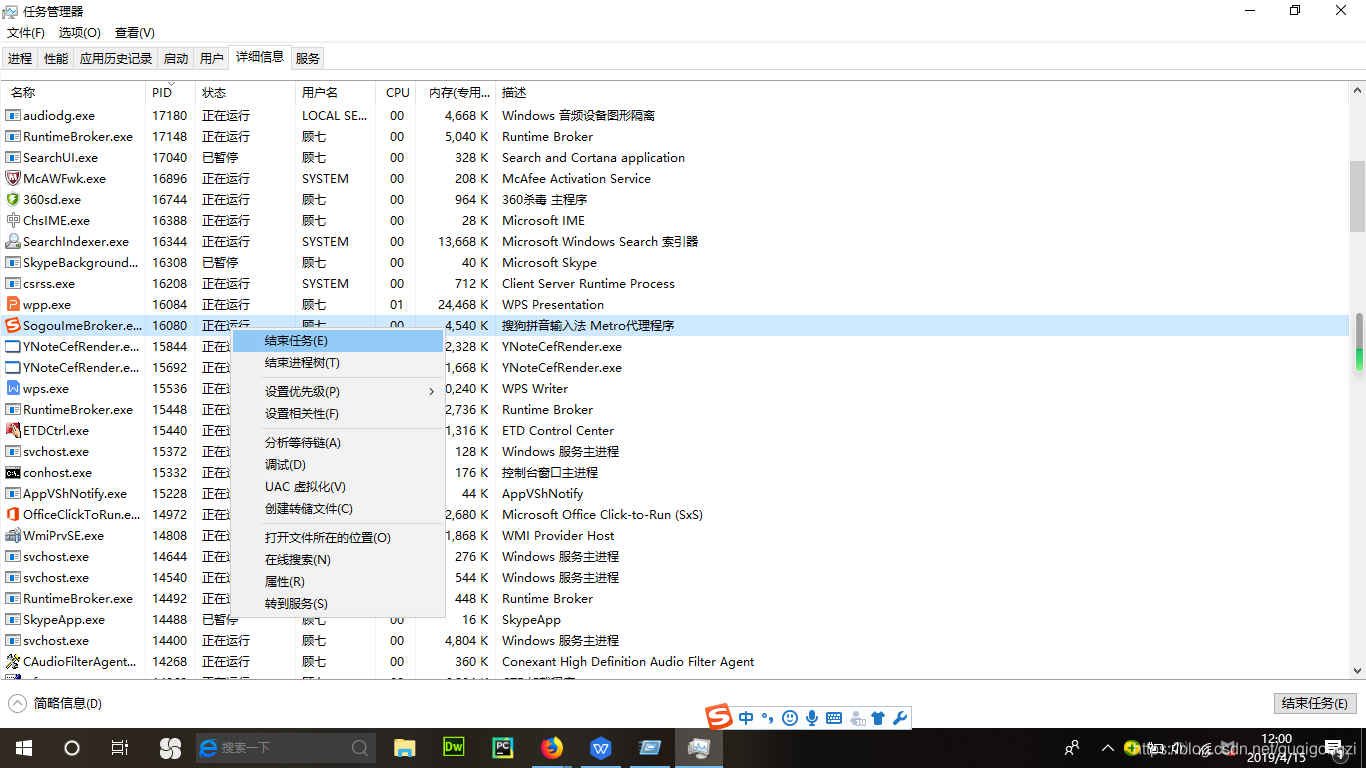Click Cortana circle icon on taskbar
This screenshot has height=768, width=1366.
72,748
